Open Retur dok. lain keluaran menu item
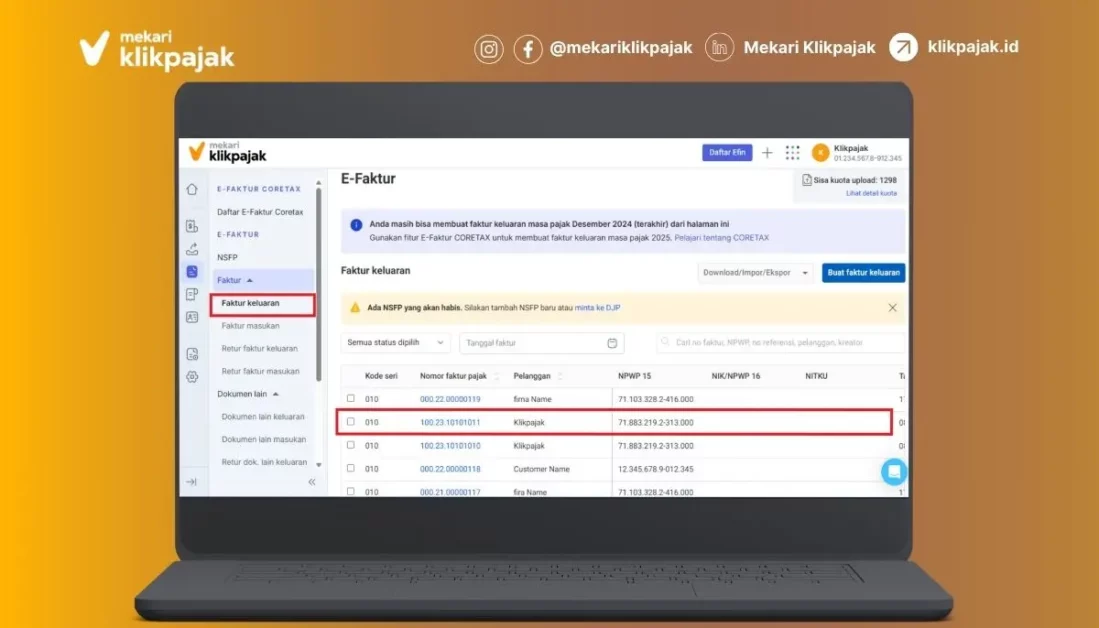The height and width of the screenshot is (628, 1099). (264, 462)
